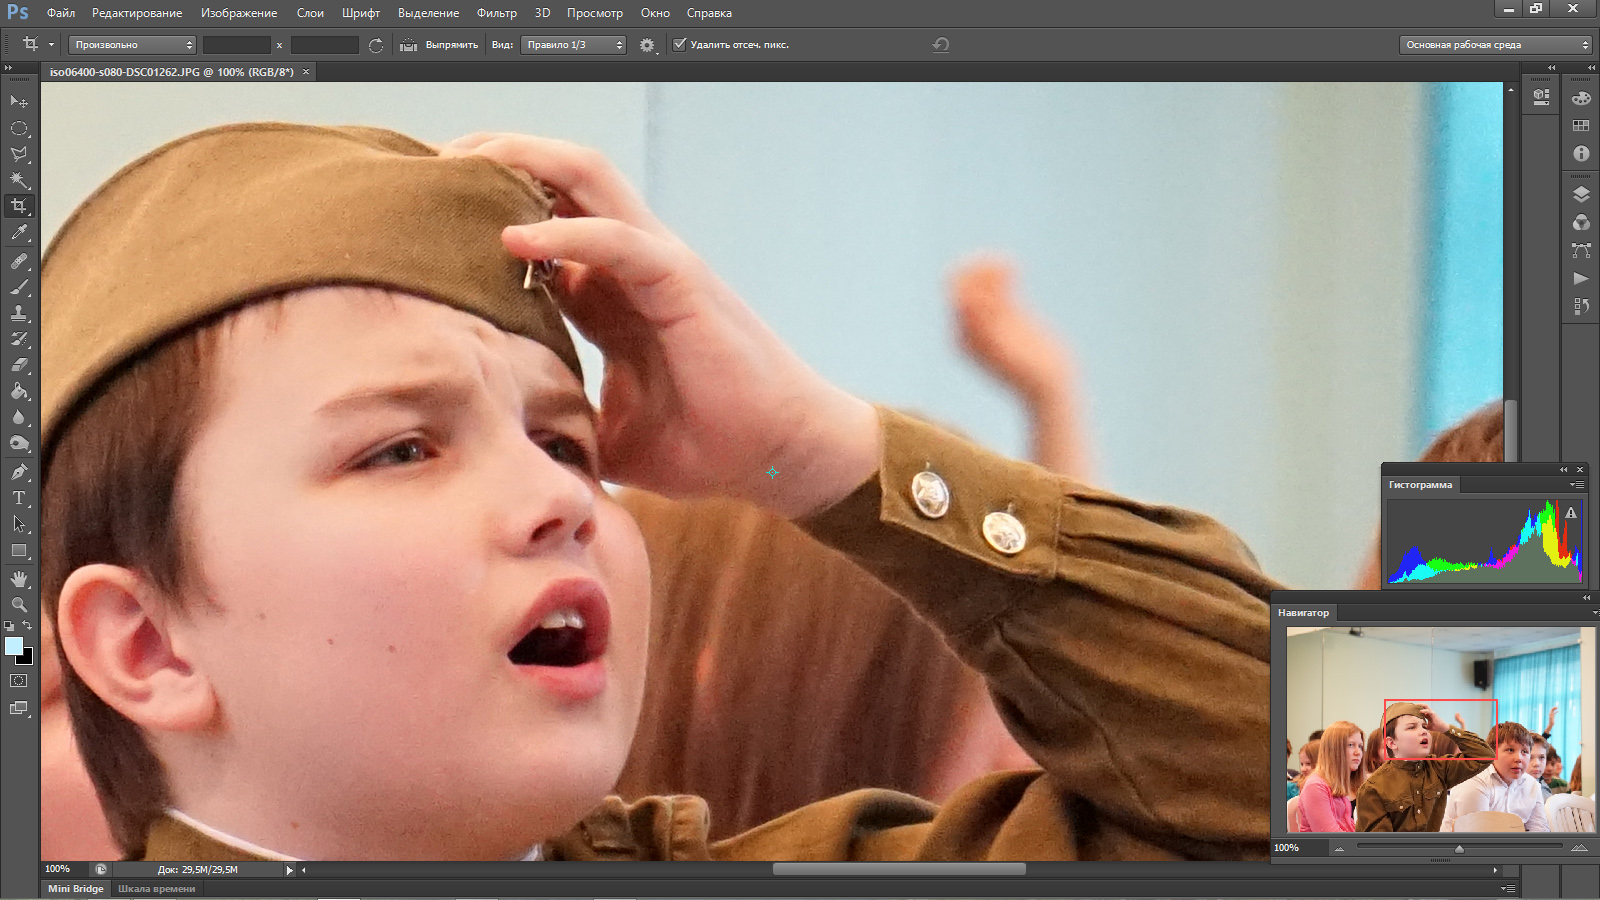Toggle Quick Mask mode
1600x900 pixels.
(19, 680)
